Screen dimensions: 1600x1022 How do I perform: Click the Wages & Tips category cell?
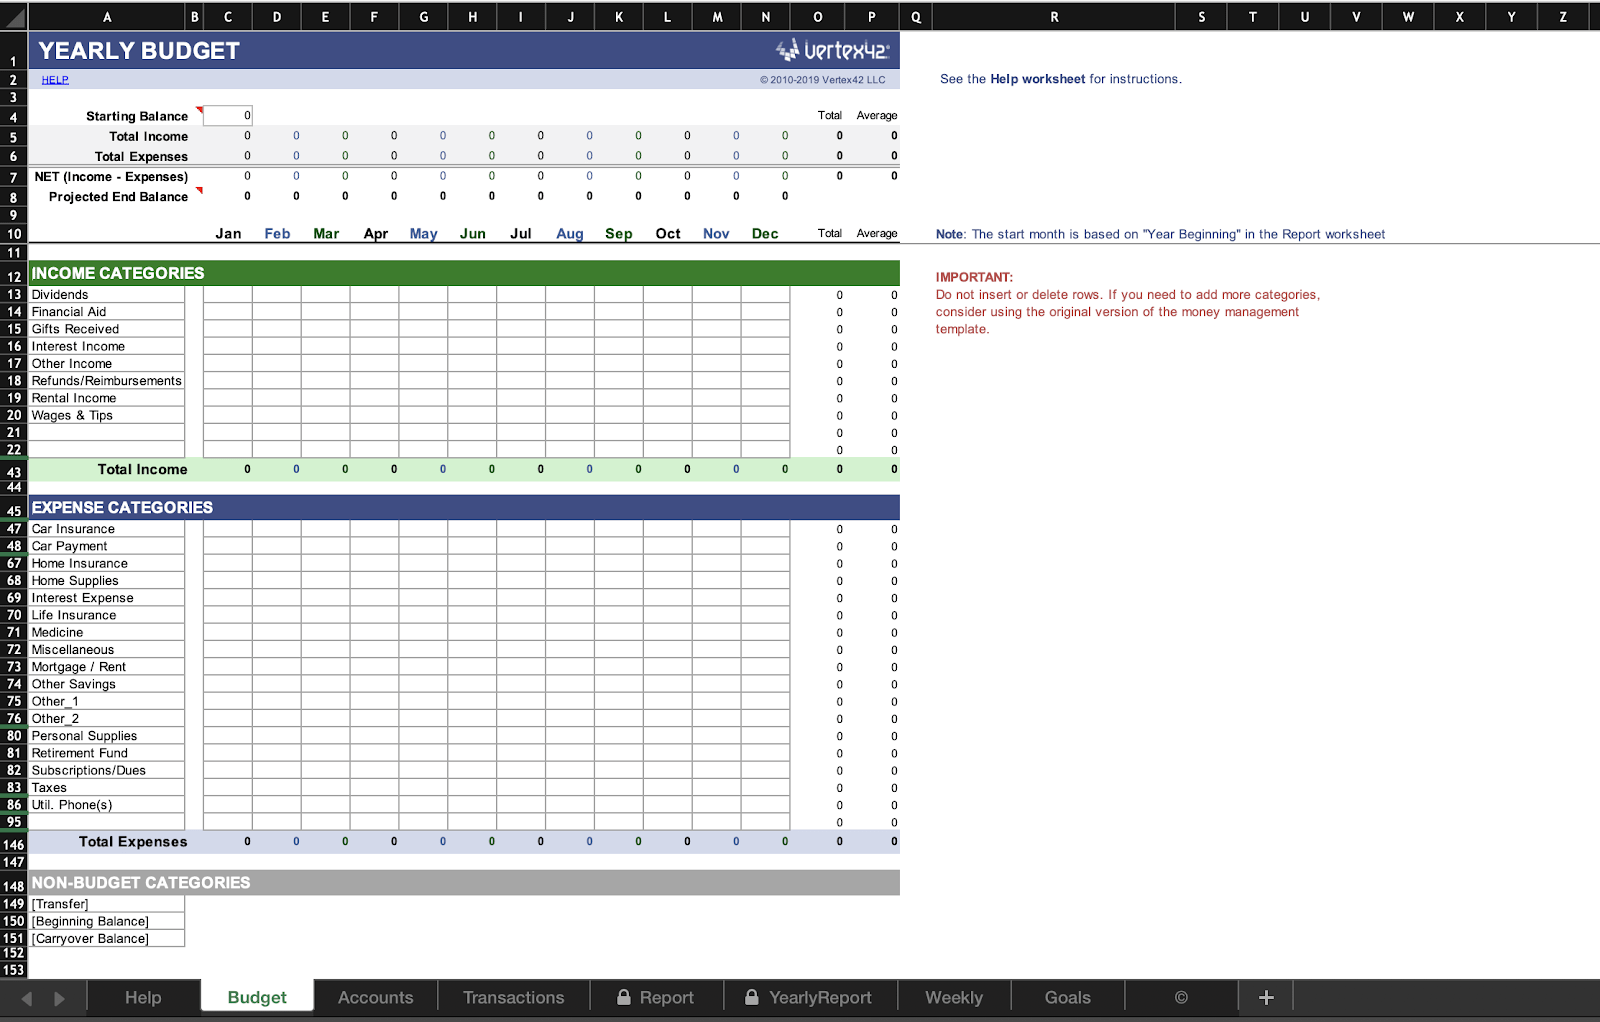[71, 415]
